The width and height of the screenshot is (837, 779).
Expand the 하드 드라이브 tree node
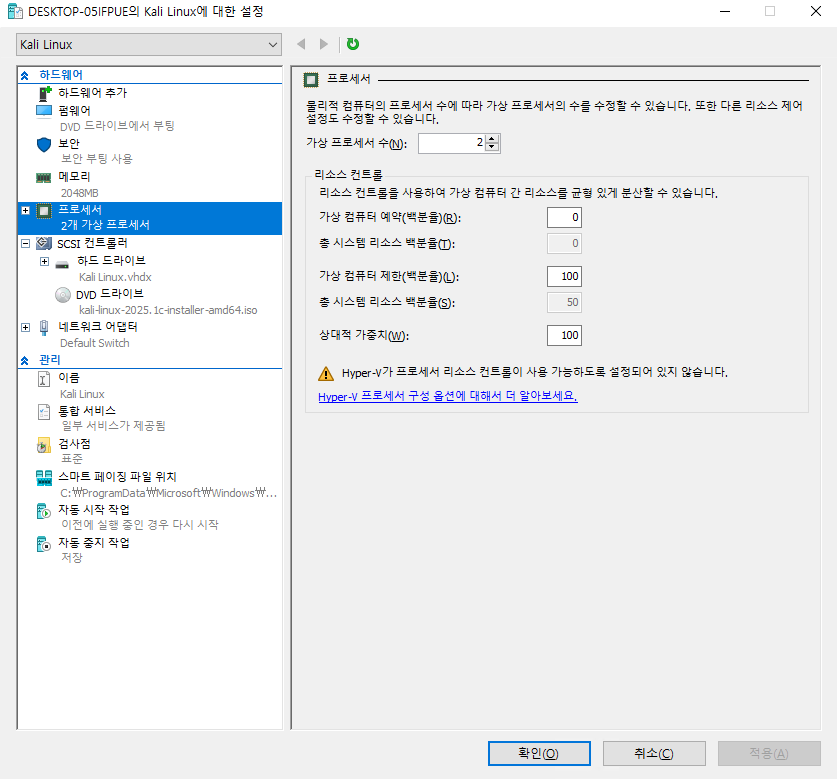click(44, 262)
